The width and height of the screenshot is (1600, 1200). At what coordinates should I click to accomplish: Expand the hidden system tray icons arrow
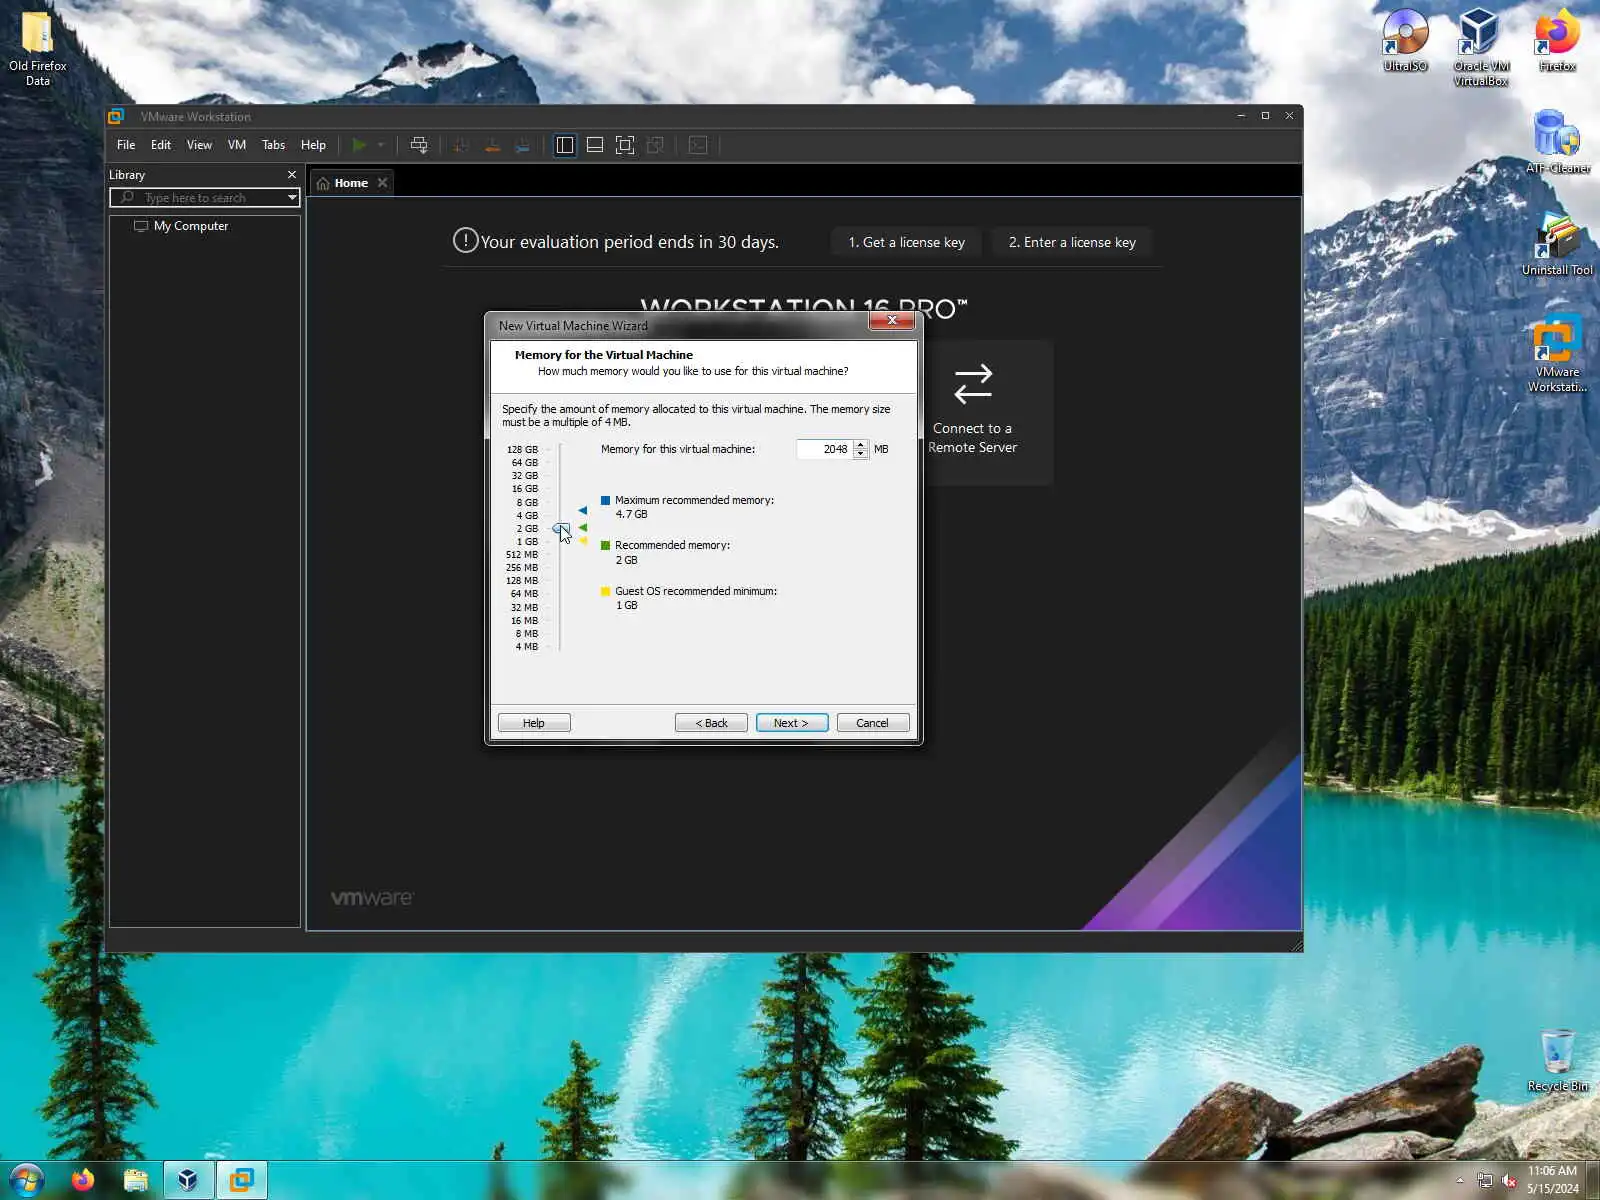click(x=1459, y=1181)
